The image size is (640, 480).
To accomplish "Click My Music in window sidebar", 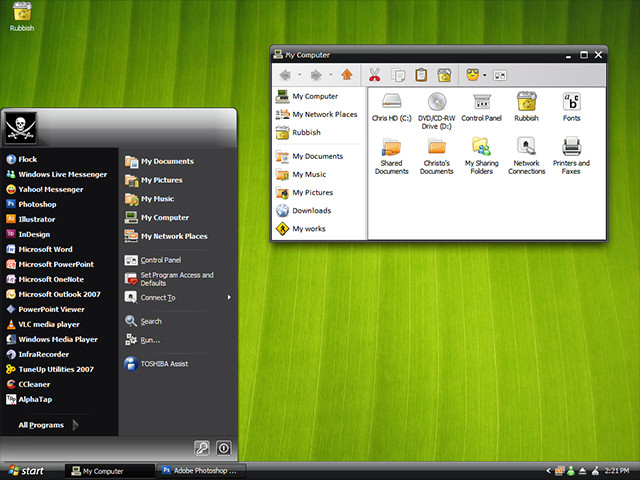I will tap(301, 174).
